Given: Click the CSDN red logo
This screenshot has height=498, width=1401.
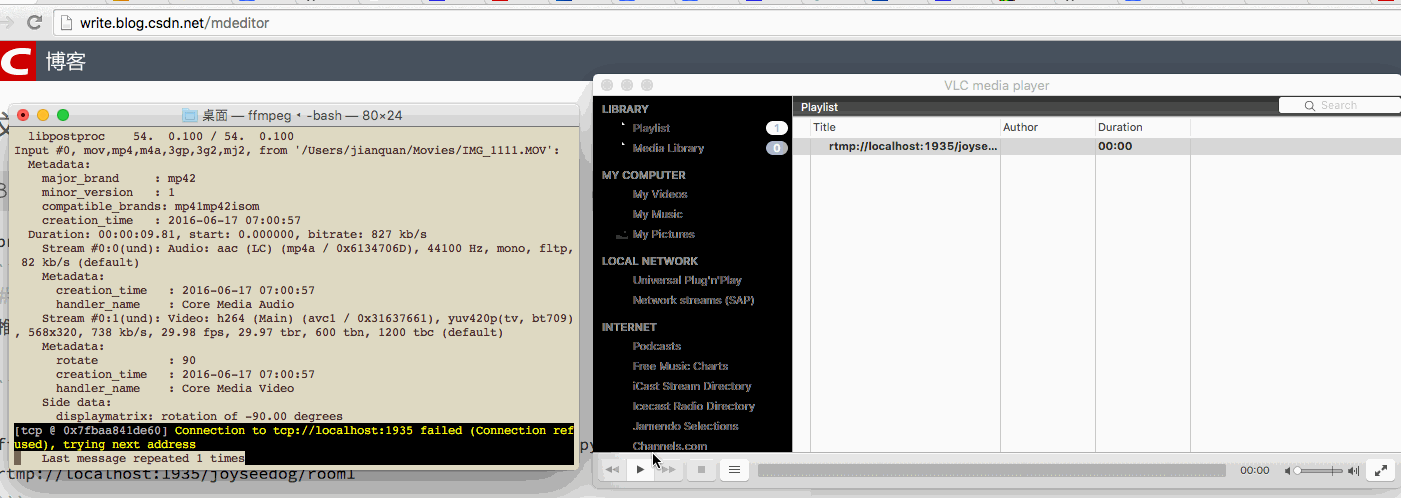Looking at the screenshot, I should pos(17,62).
